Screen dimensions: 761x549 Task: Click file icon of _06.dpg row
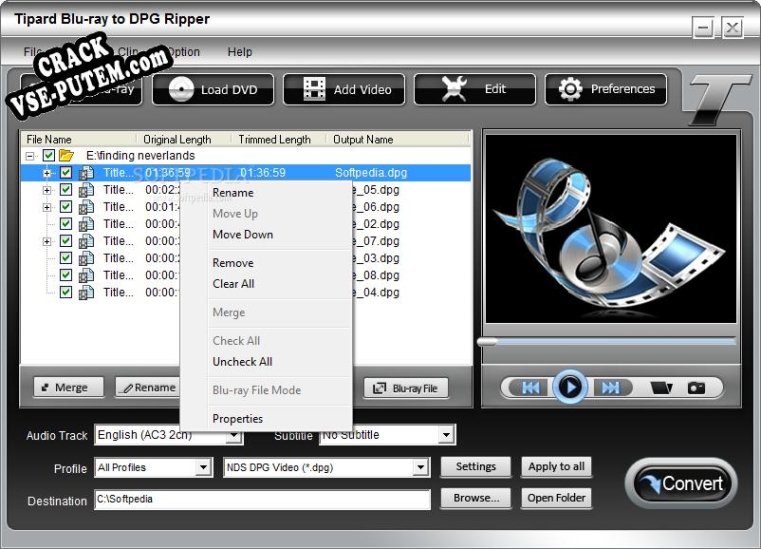click(x=86, y=207)
